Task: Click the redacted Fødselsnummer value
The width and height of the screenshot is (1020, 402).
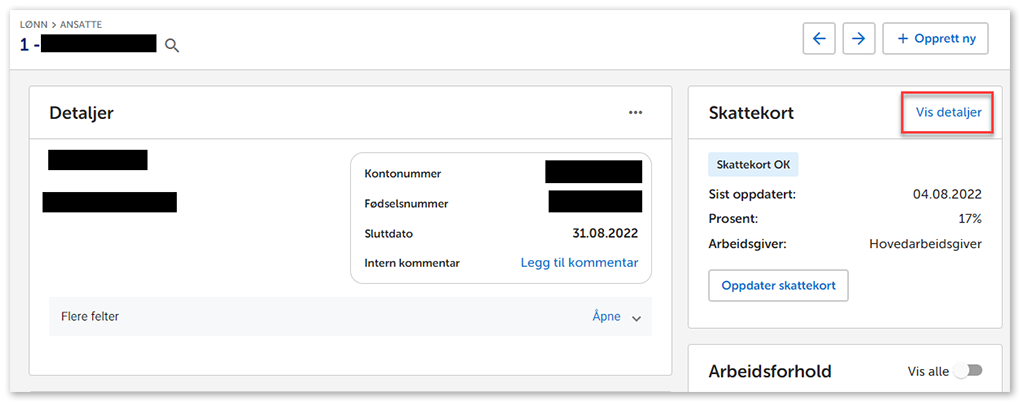Action: 594,202
